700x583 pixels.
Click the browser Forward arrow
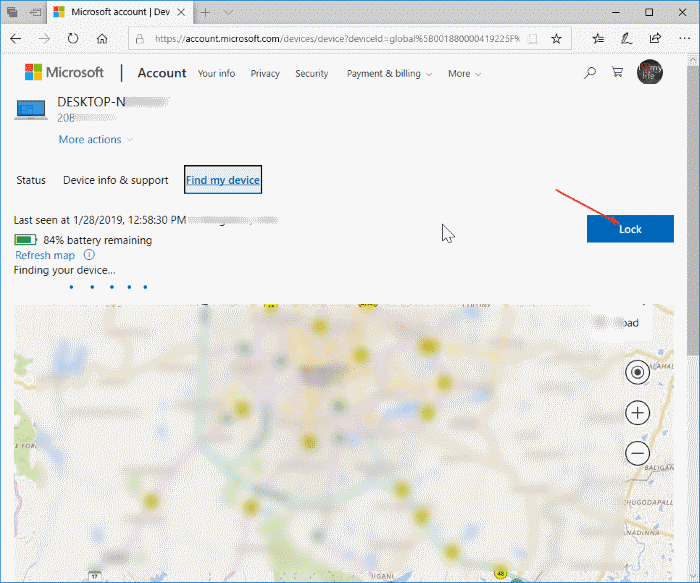tap(44, 39)
